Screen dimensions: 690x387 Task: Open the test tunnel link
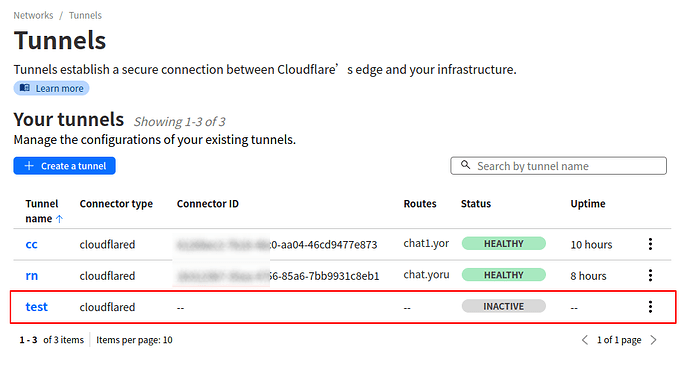tap(37, 307)
